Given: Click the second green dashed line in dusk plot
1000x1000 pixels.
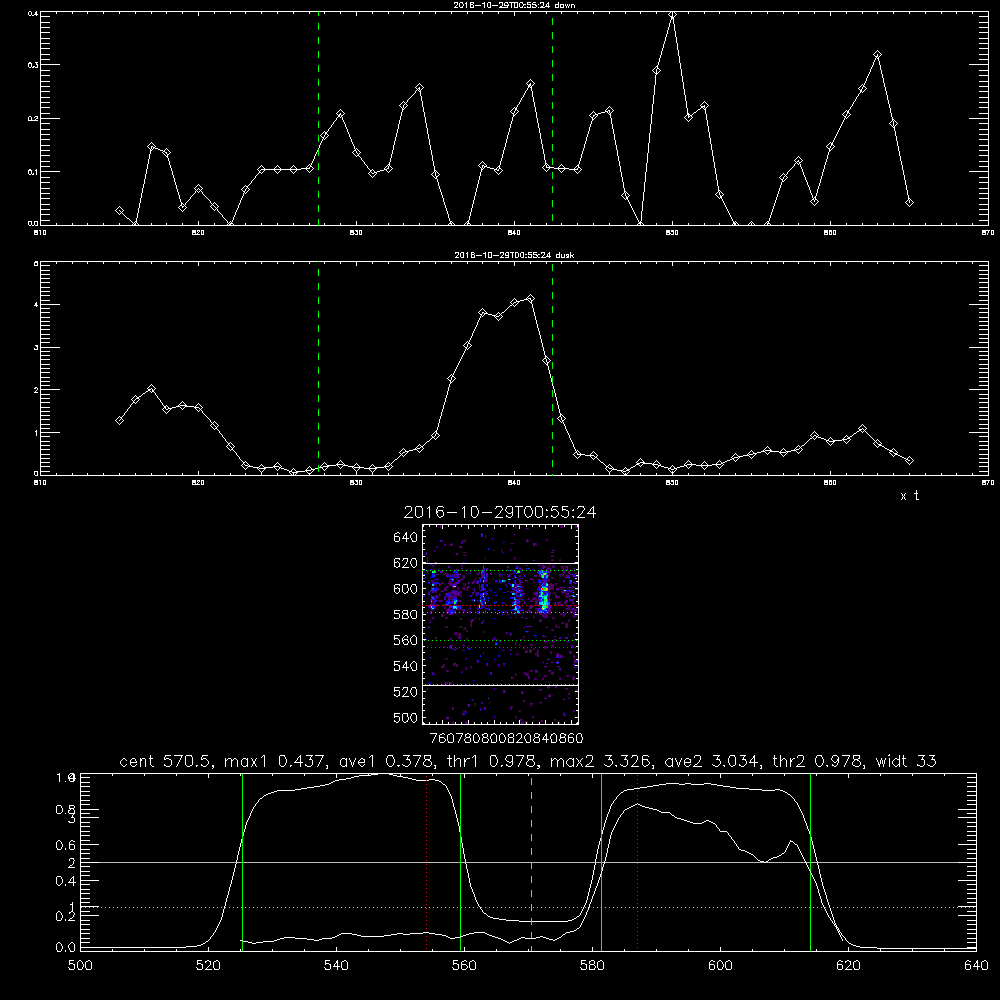Looking at the screenshot, I should (x=552, y=368).
